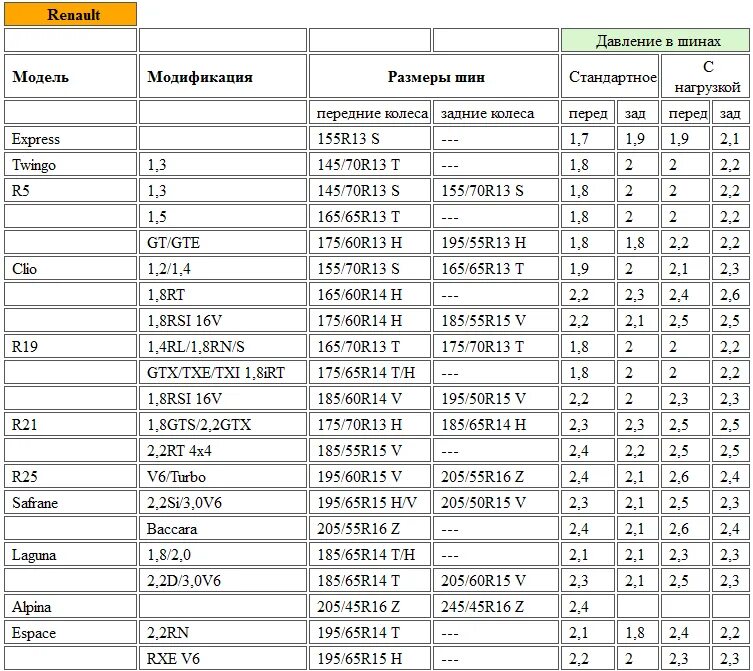Click the R21 model cell
The height and width of the screenshot is (671, 753).
pos(71,424)
